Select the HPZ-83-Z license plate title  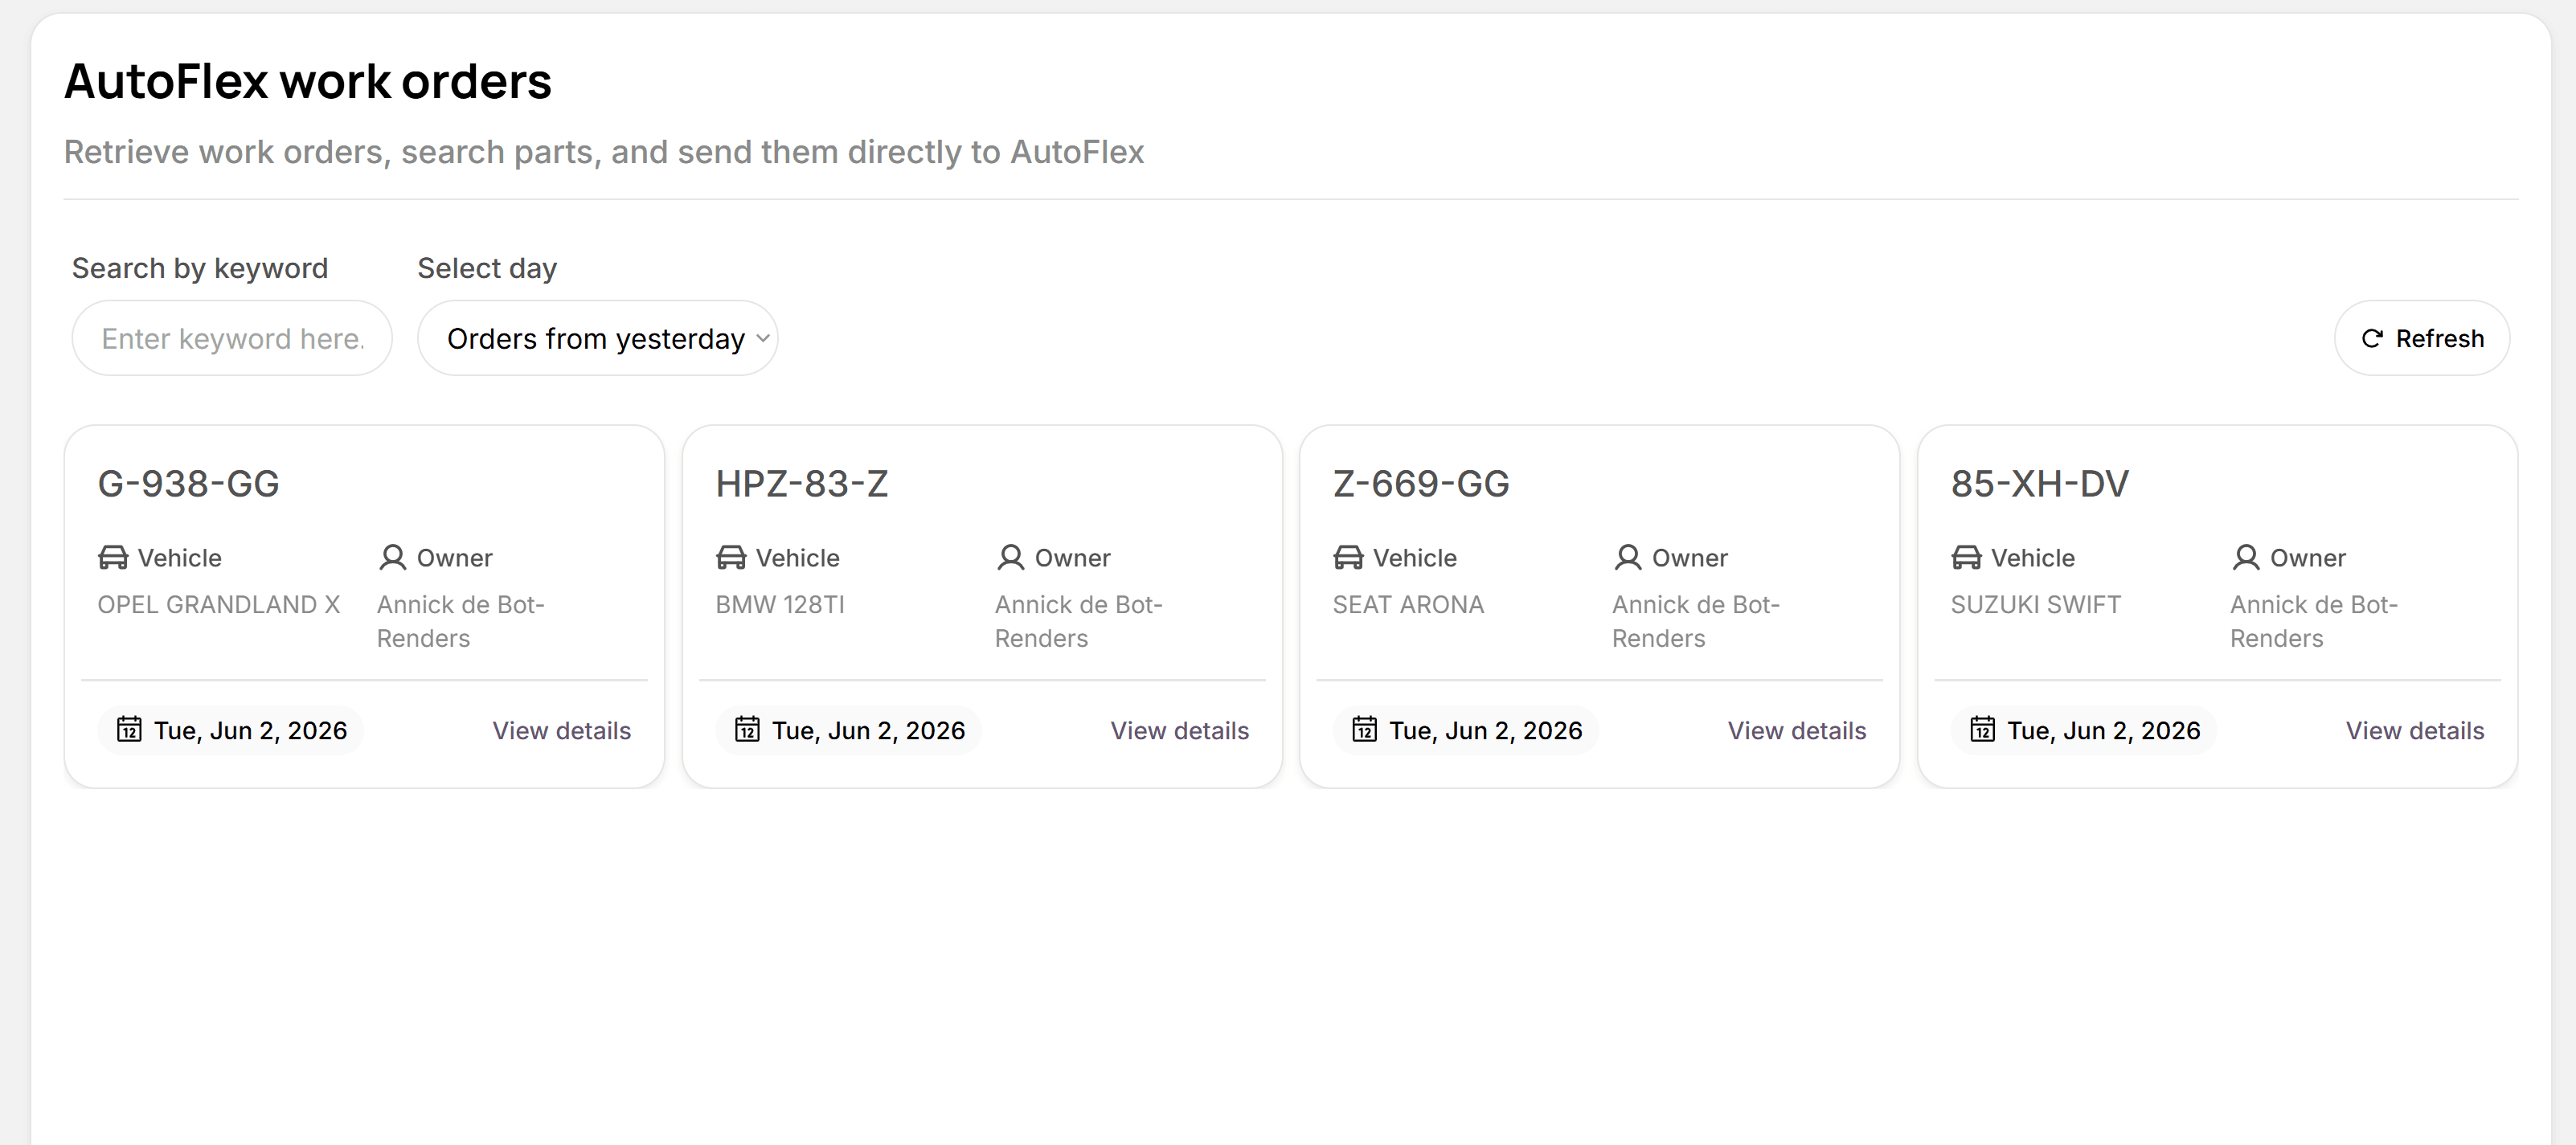tap(802, 484)
